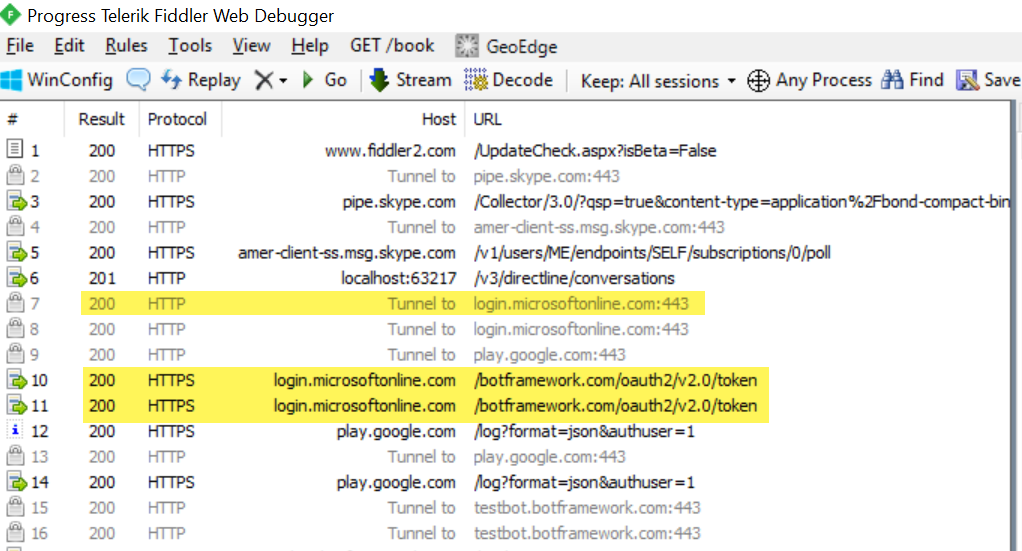Click the Stream button label
Image resolution: width=1022 pixels, height=551 pixels.
pyautogui.click(x=424, y=80)
